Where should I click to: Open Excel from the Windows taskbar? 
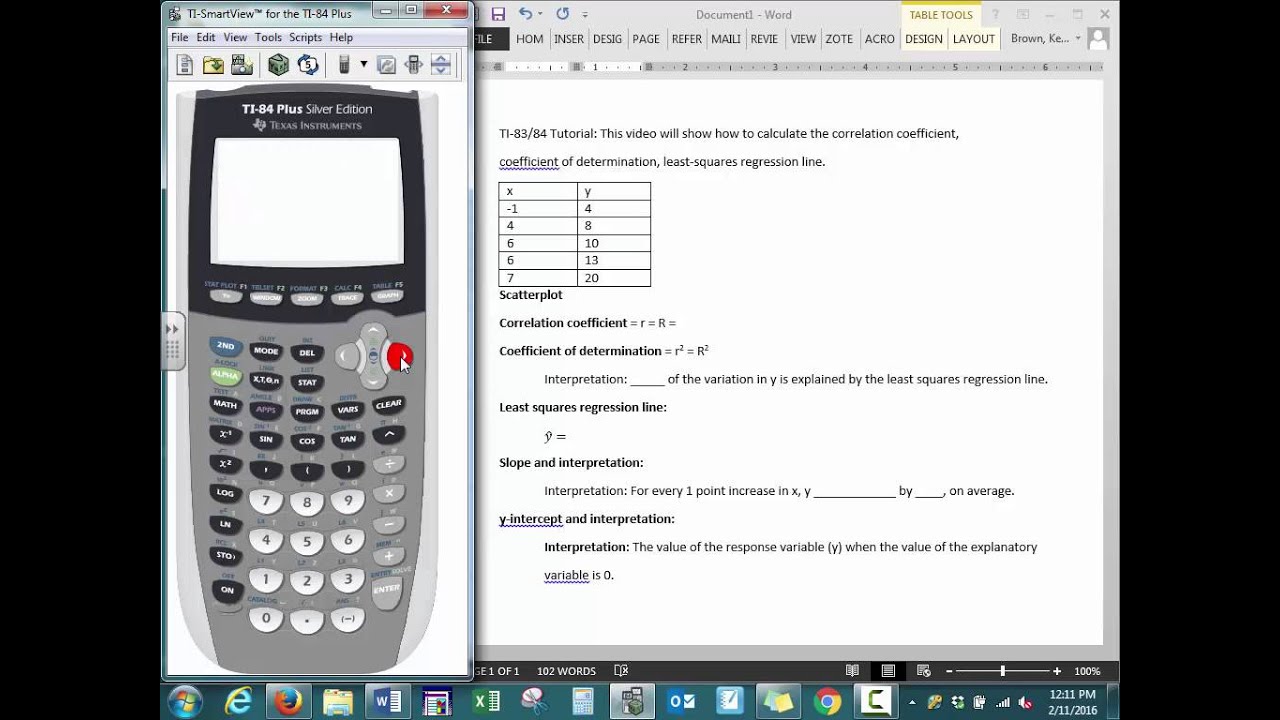(x=486, y=701)
